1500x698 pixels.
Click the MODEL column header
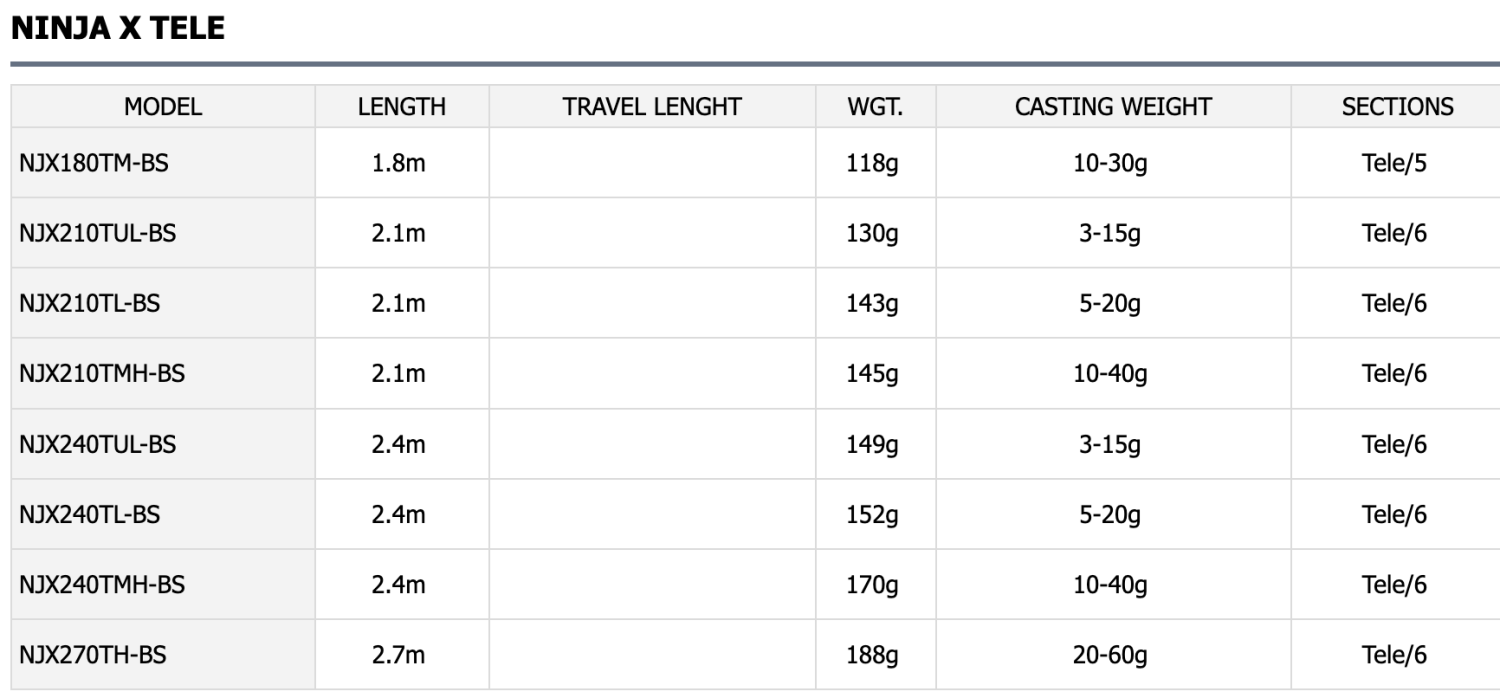[163, 107]
